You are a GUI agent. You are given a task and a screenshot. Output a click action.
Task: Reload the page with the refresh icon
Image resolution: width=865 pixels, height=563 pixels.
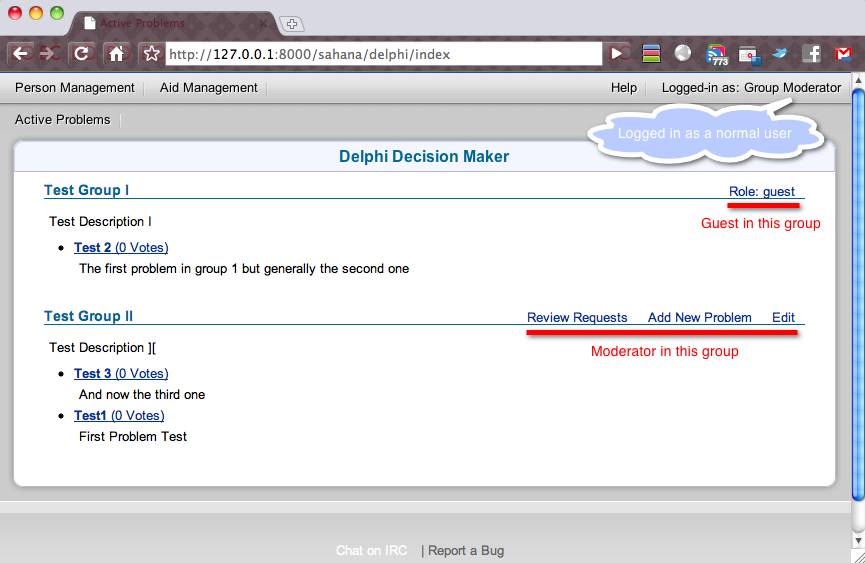[83, 54]
